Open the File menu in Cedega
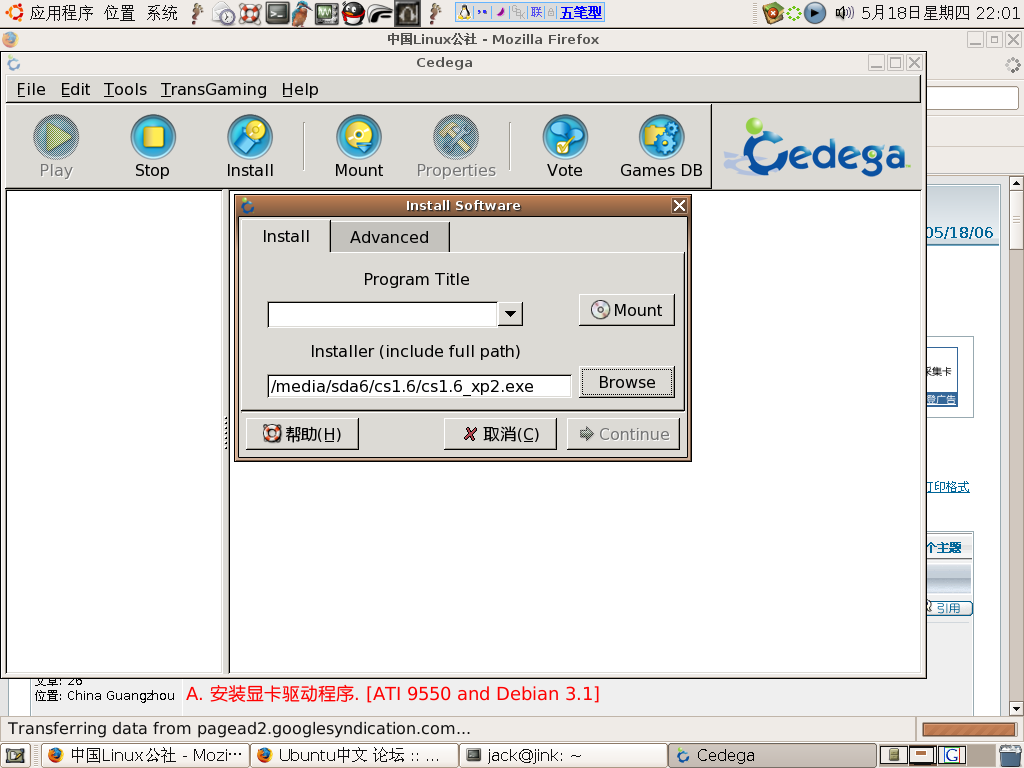The width and height of the screenshot is (1024, 768). pos(31,89)
